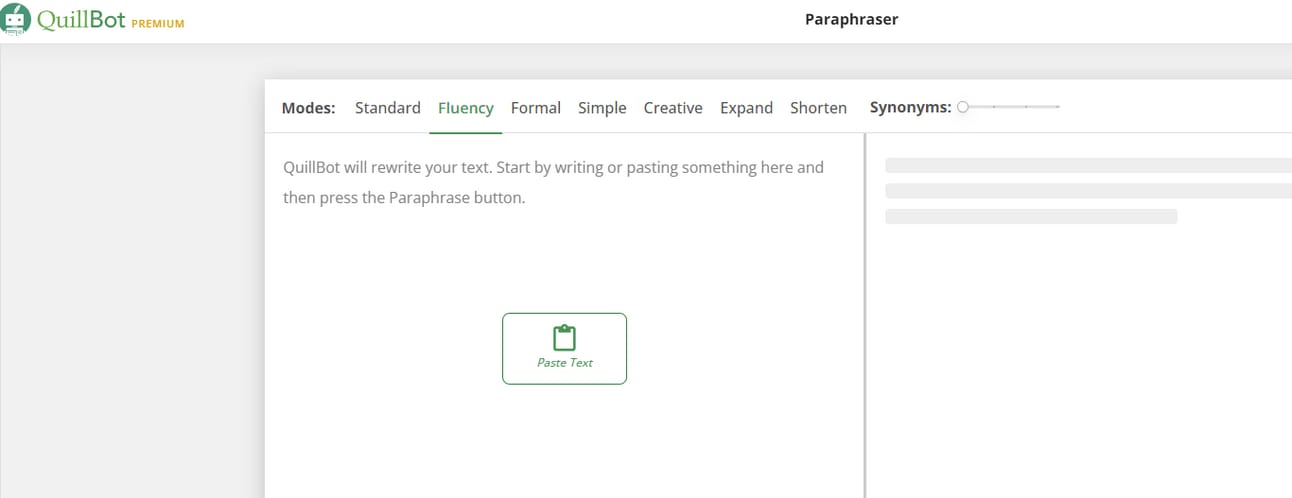This screenshot has width=1292, height=498.
Task: Switch to Formal mode
Action: click(535, 108)
